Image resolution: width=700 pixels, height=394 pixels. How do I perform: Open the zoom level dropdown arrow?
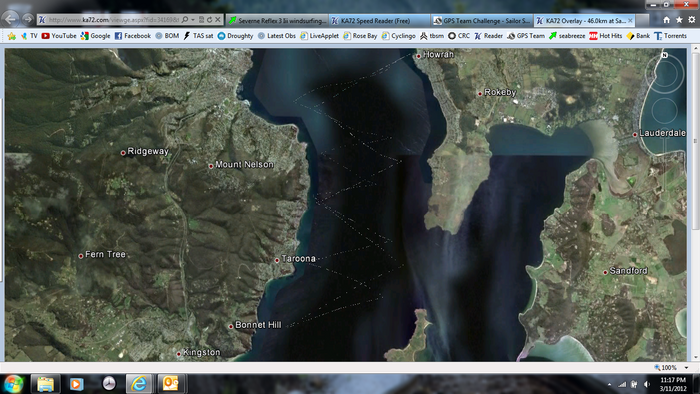(686, 368)
